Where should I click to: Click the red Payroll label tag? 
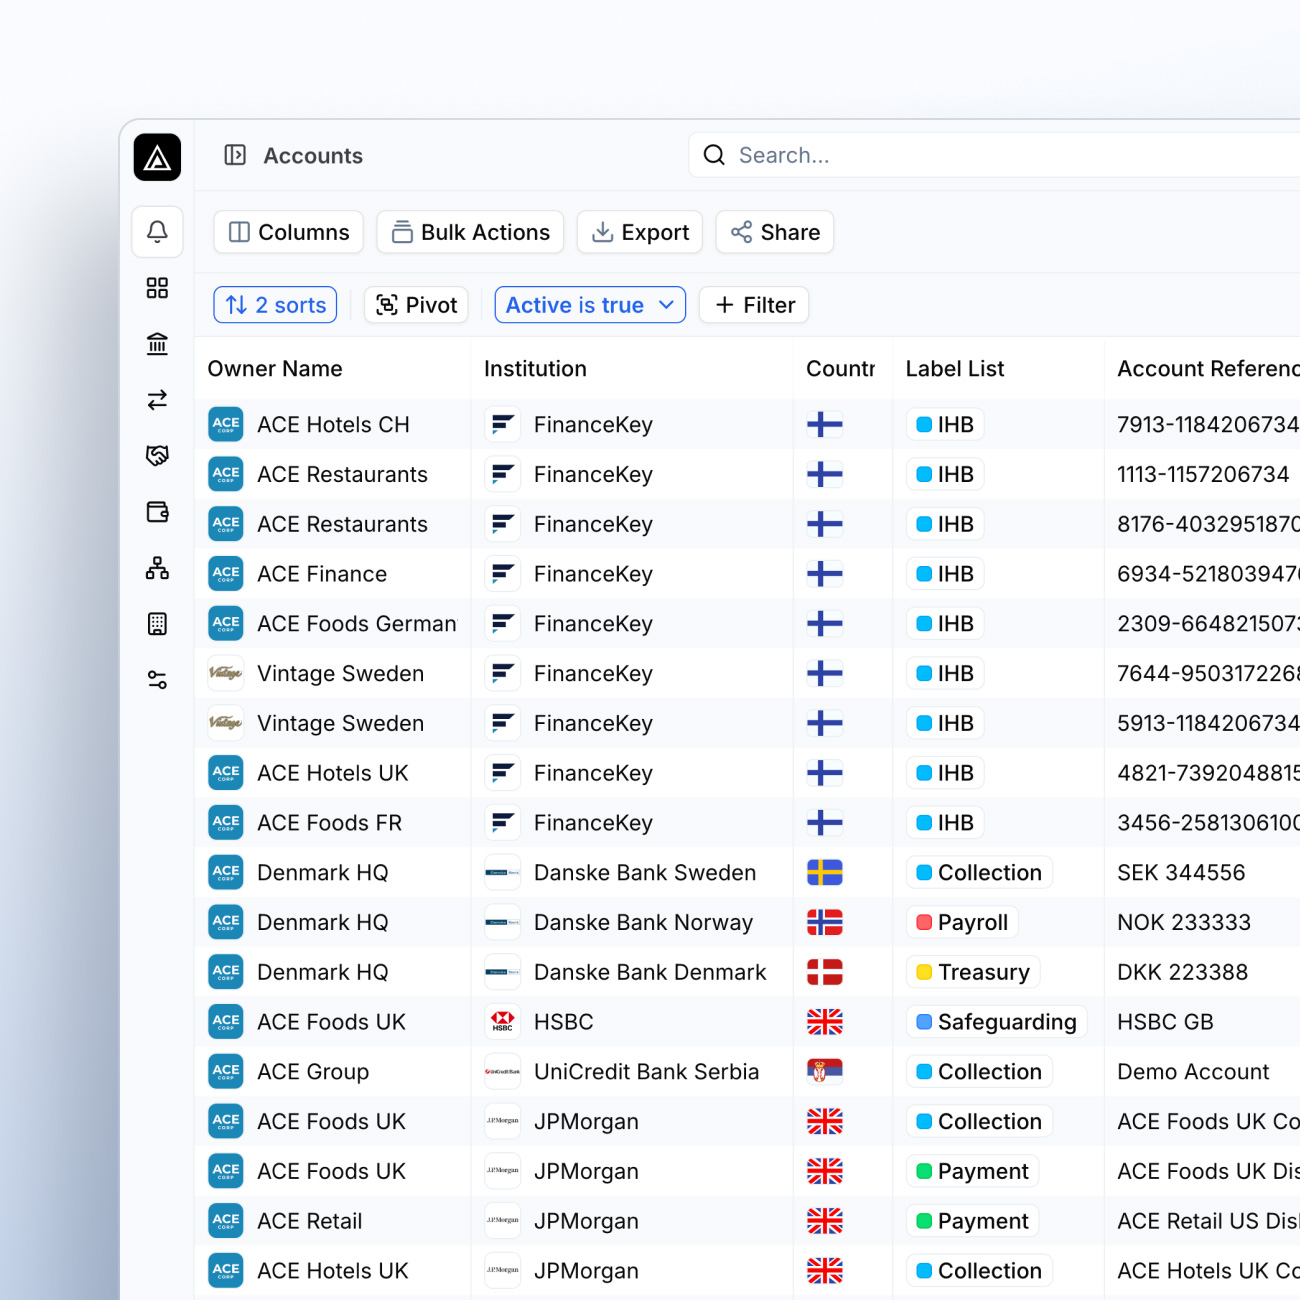pyautogui.click(x=961, y=922)
